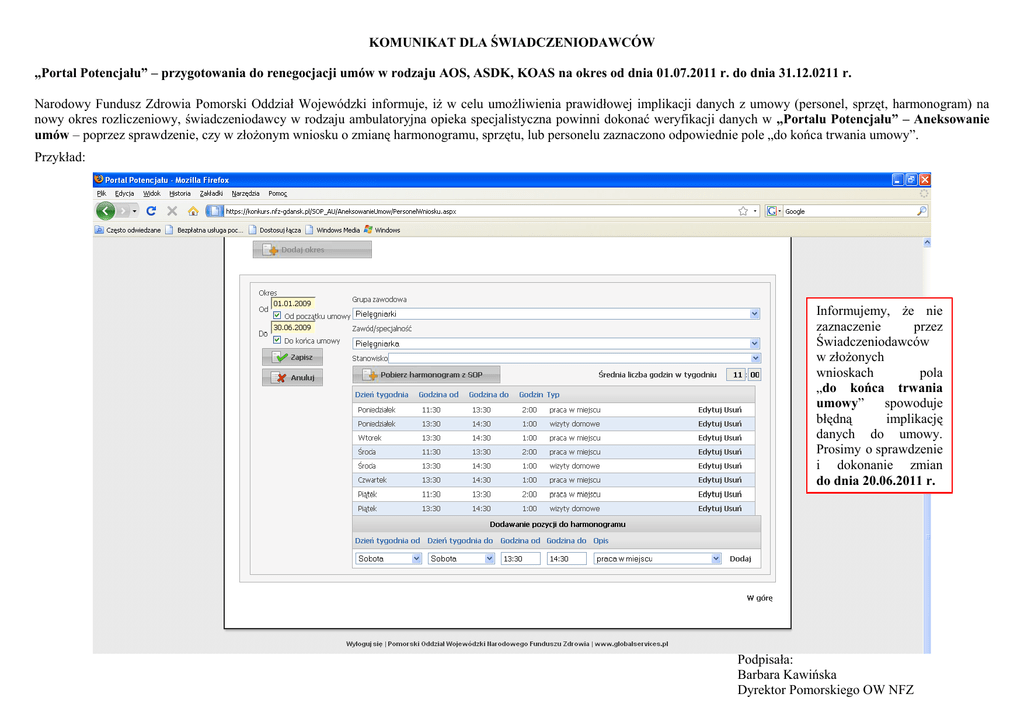
Task: Open the 'Dzień tygodnia od' Sobota dropdown
Action: pos(416,559)
